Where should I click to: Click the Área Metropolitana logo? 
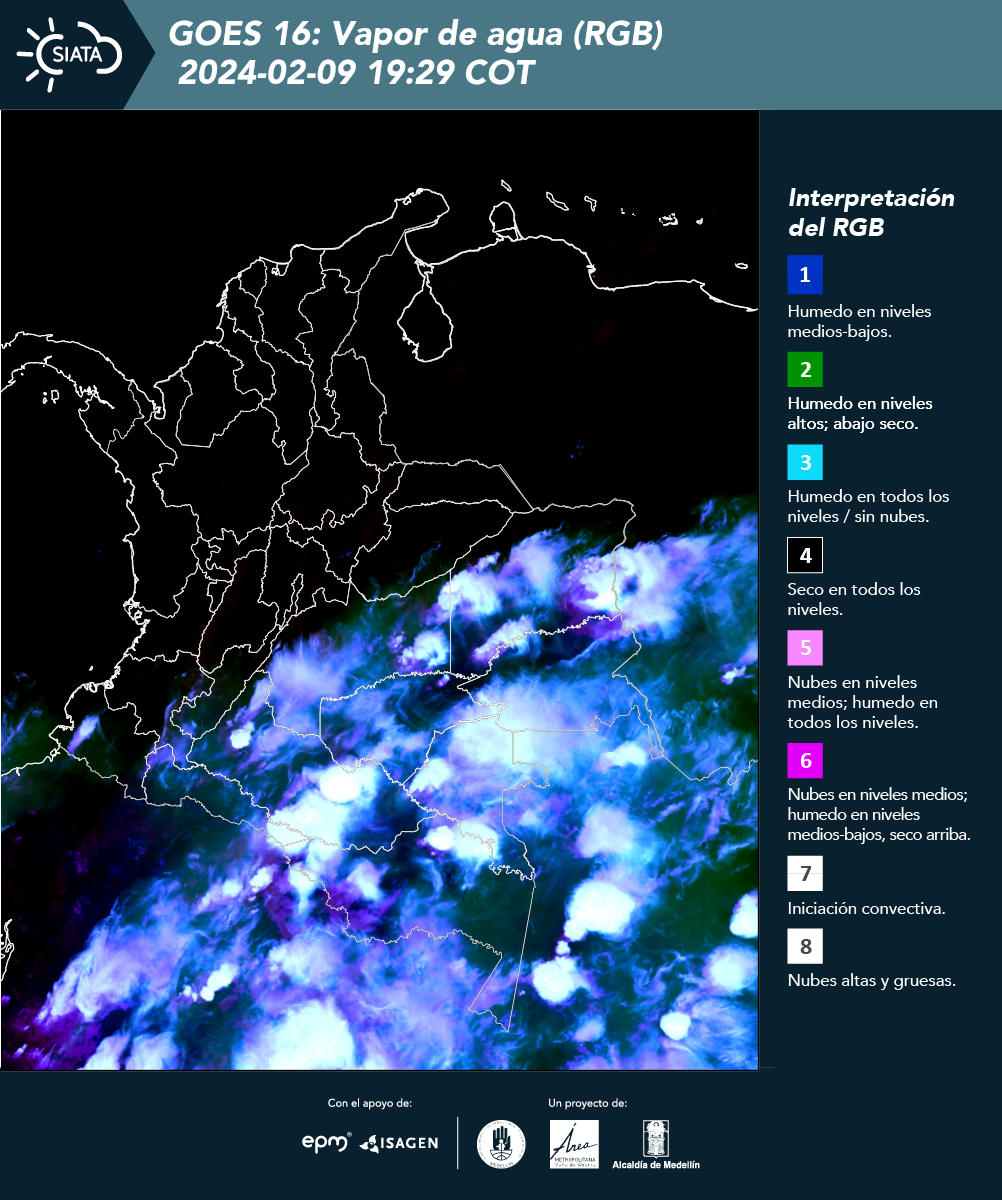(575, 1144)
